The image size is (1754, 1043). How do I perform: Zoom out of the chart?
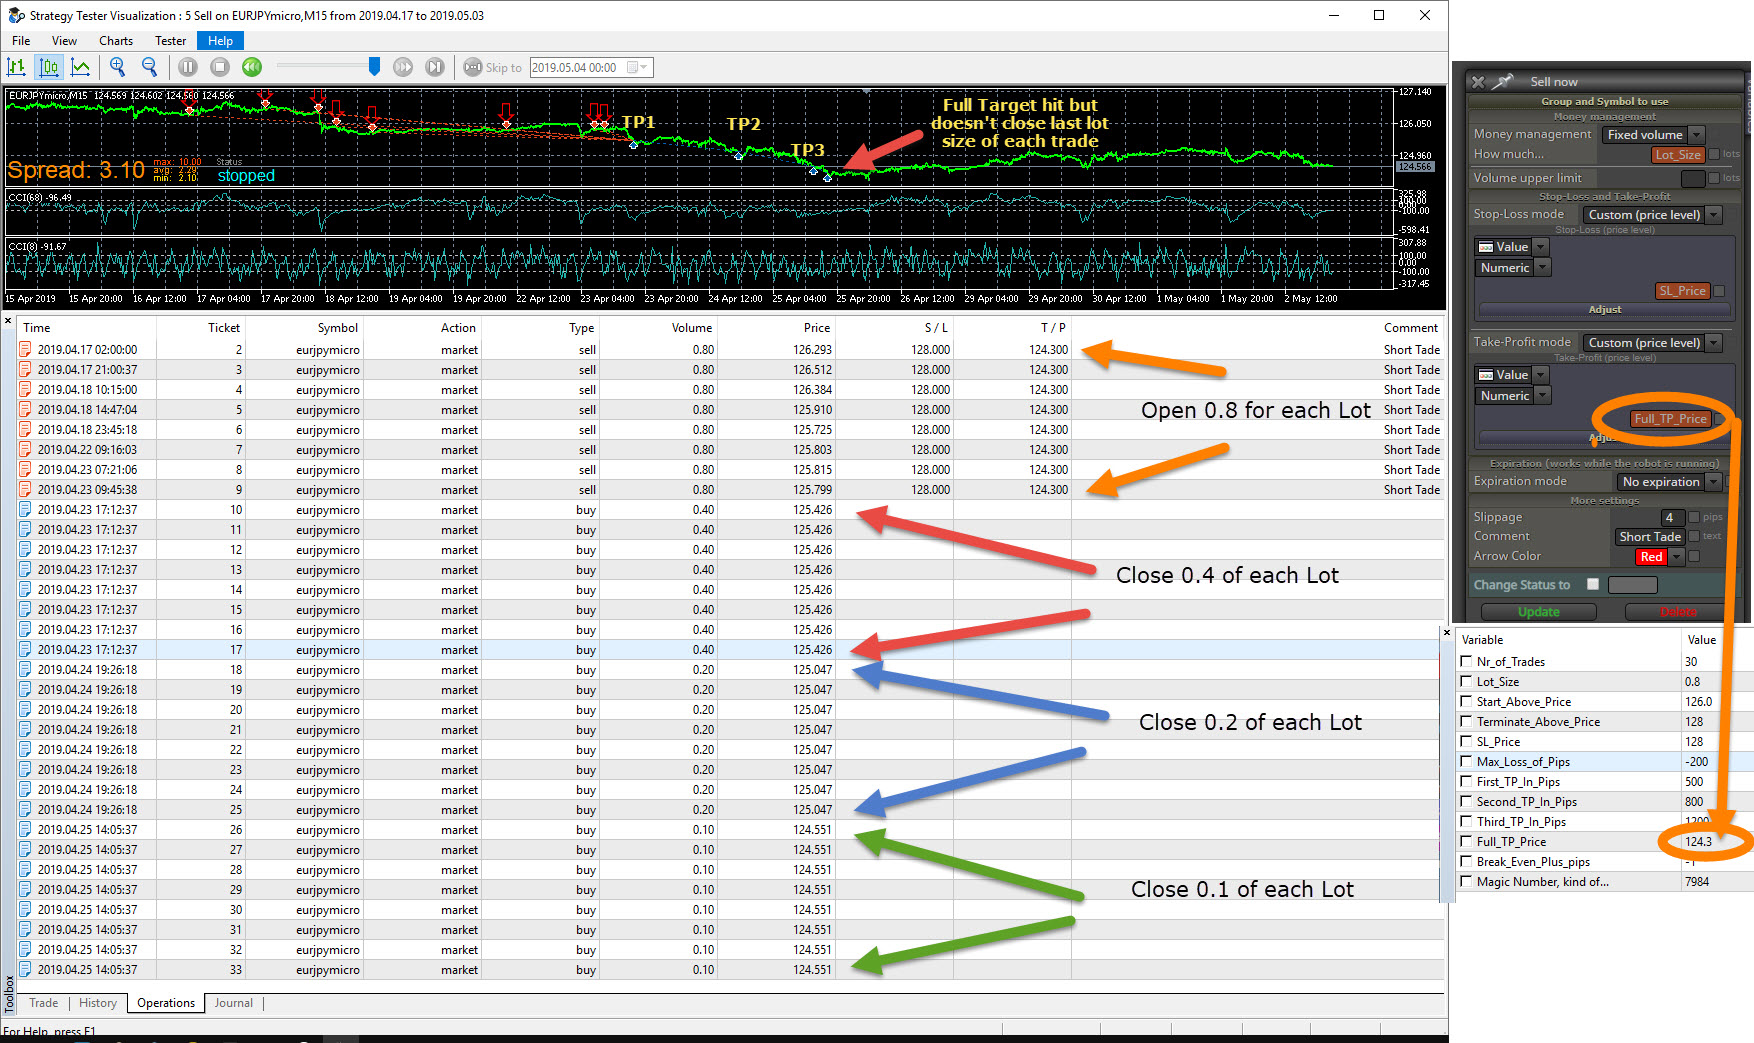150,67
